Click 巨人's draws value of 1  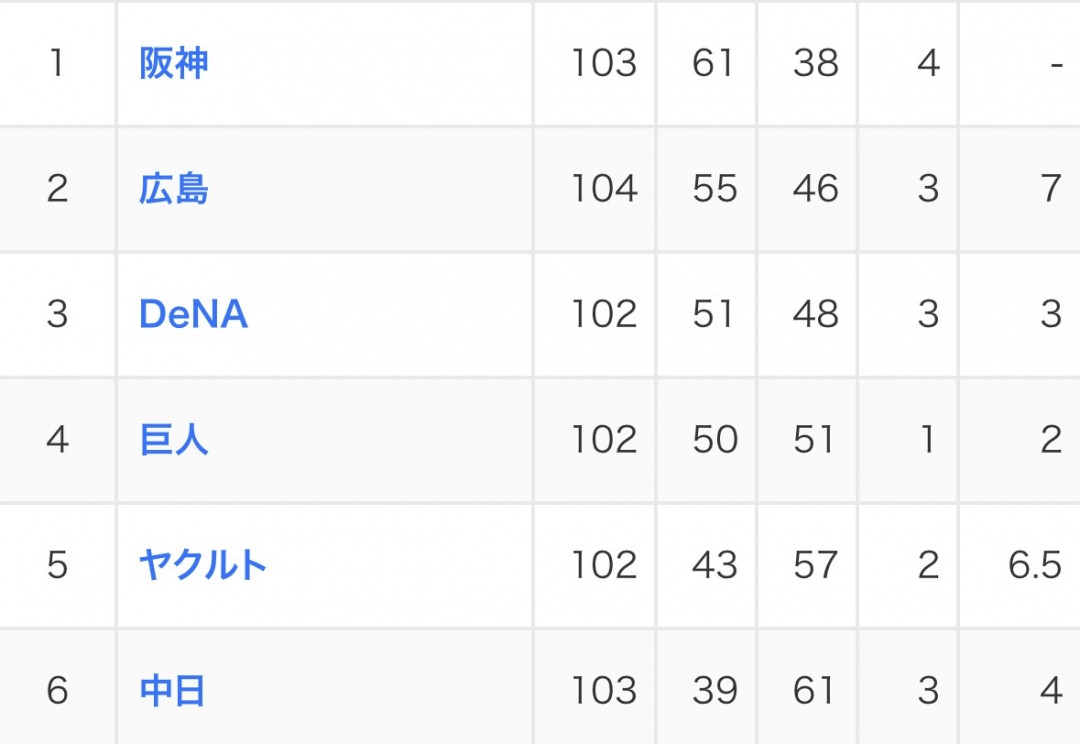[928, 440]
